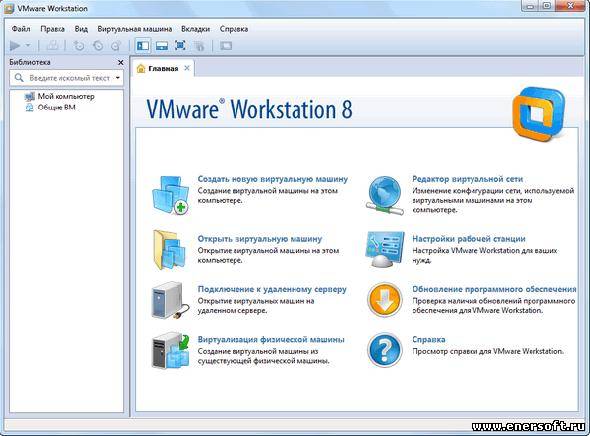Click Виртуализация физической машины link
590x436 pixels.
271,339
